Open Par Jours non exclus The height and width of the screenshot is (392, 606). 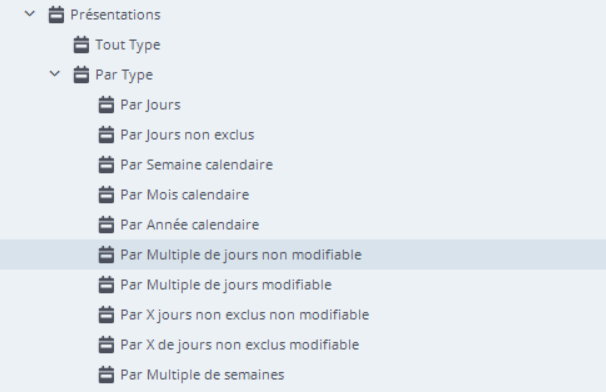pos(187,135)
